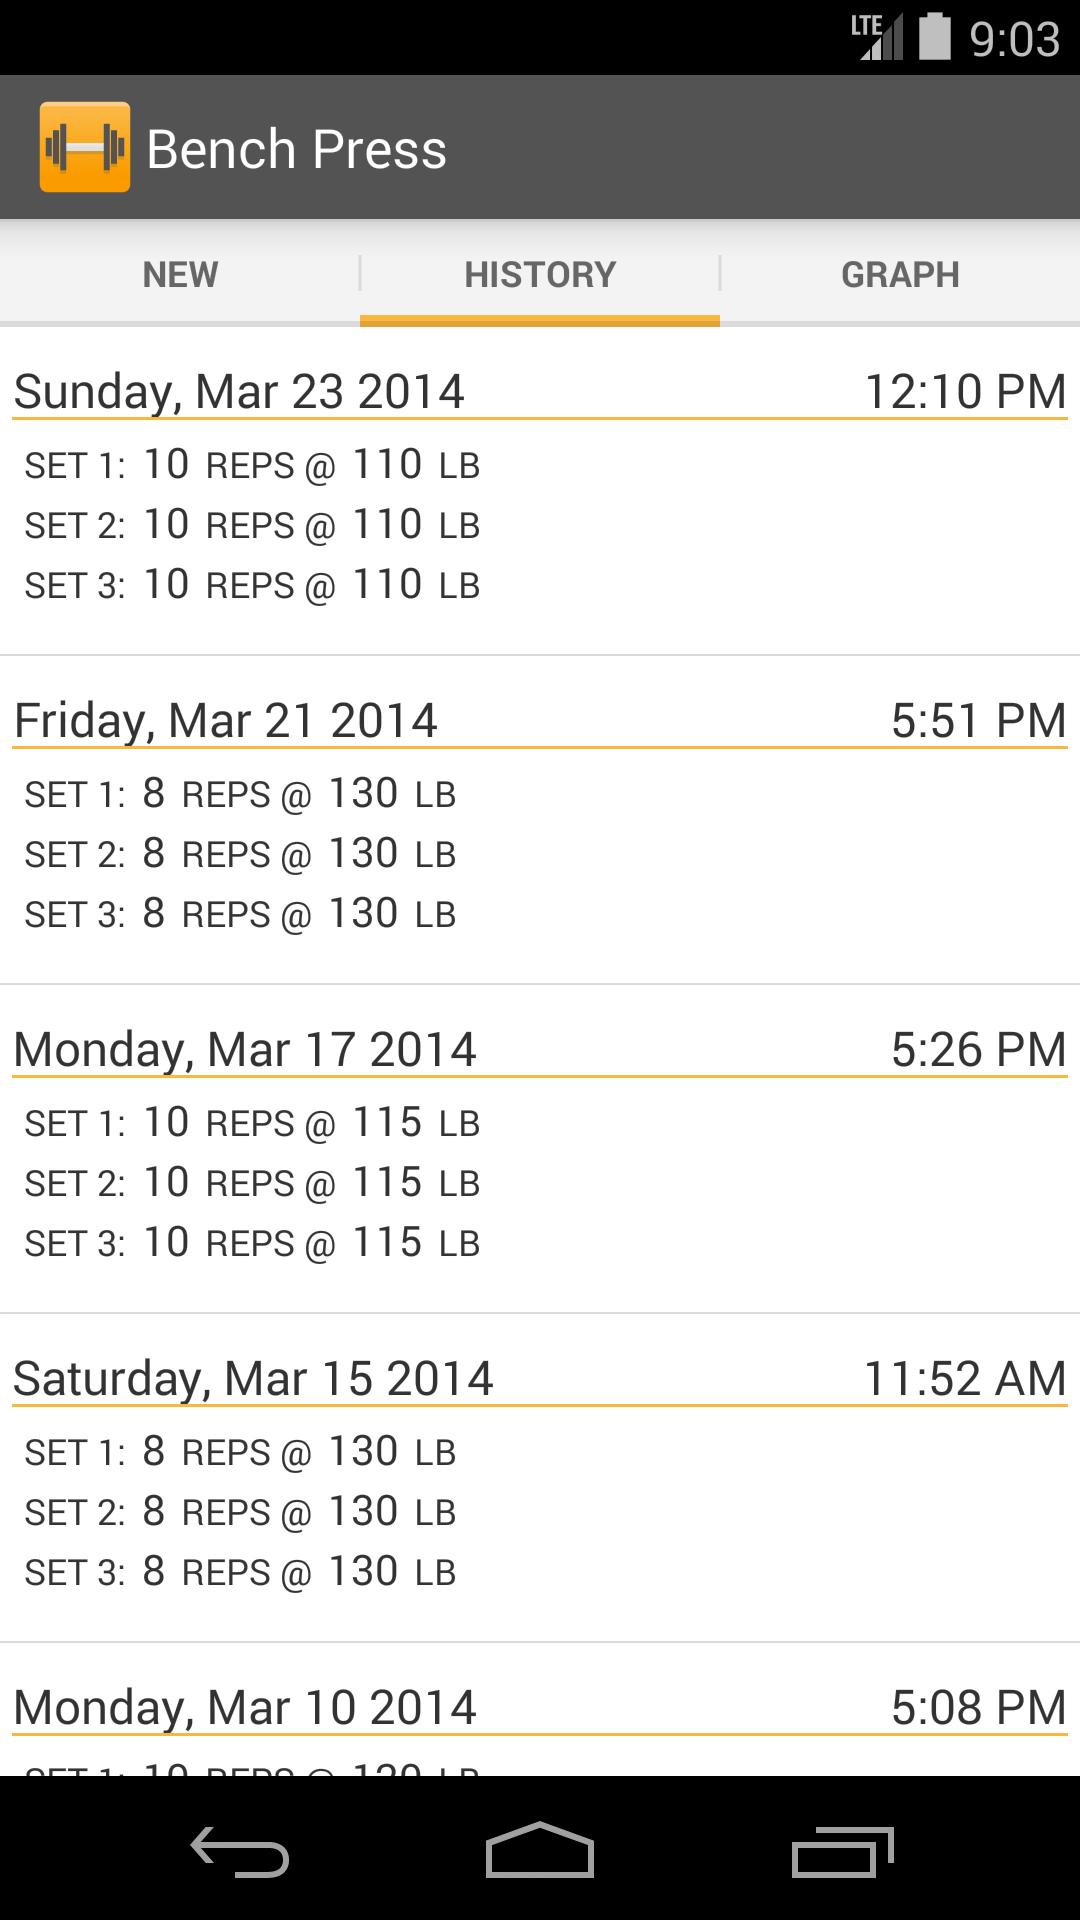Open the GRAPH tab
The width and height of the screenshot is (1080, 1920).
[900, 274]
